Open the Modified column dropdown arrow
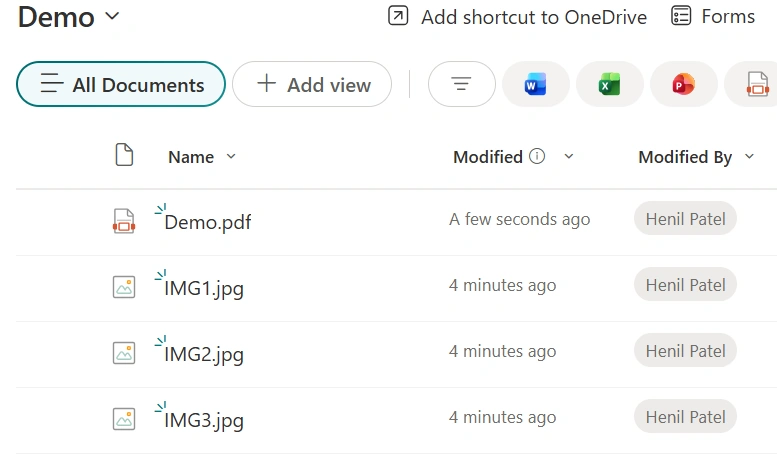 569,157
